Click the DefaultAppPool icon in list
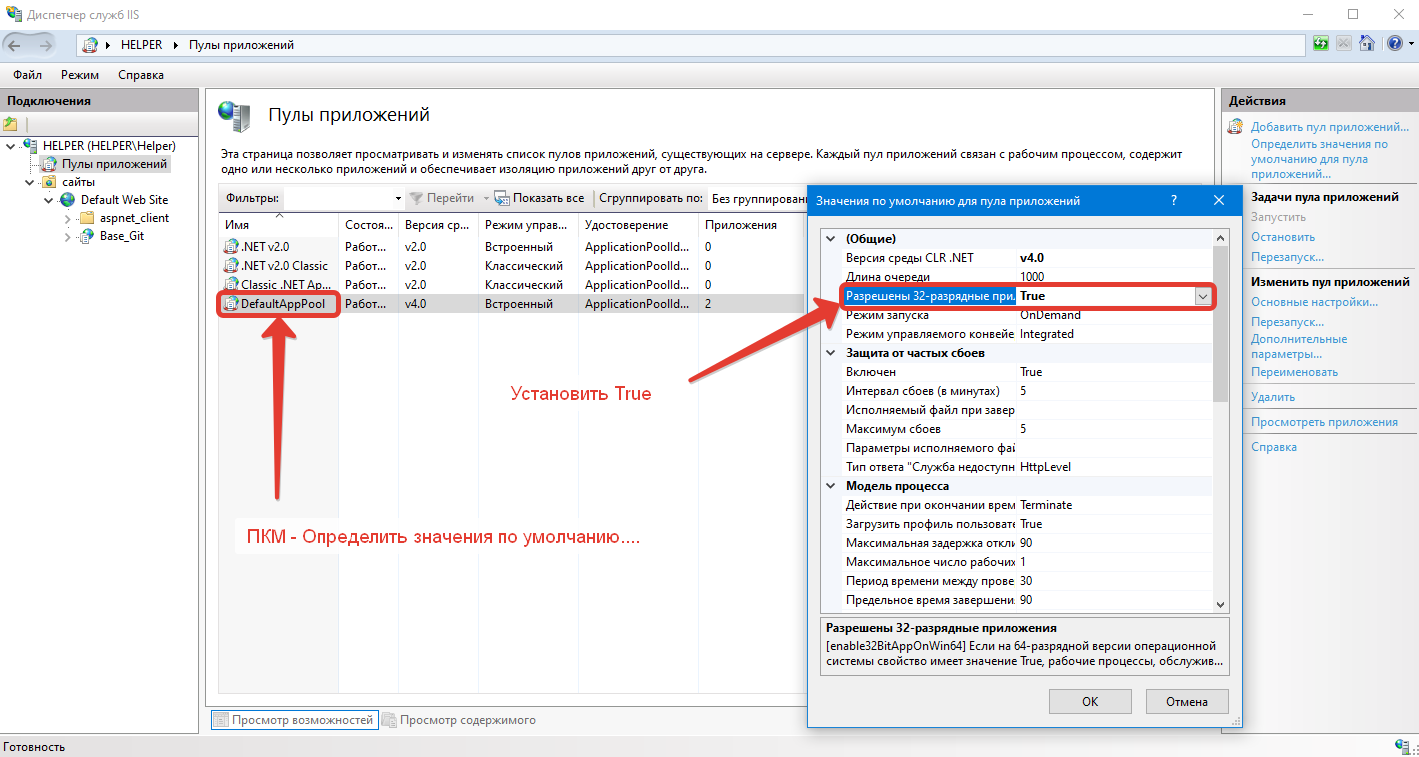The height and width of the screenshot is (757, 1419). [x=232, y=303]
